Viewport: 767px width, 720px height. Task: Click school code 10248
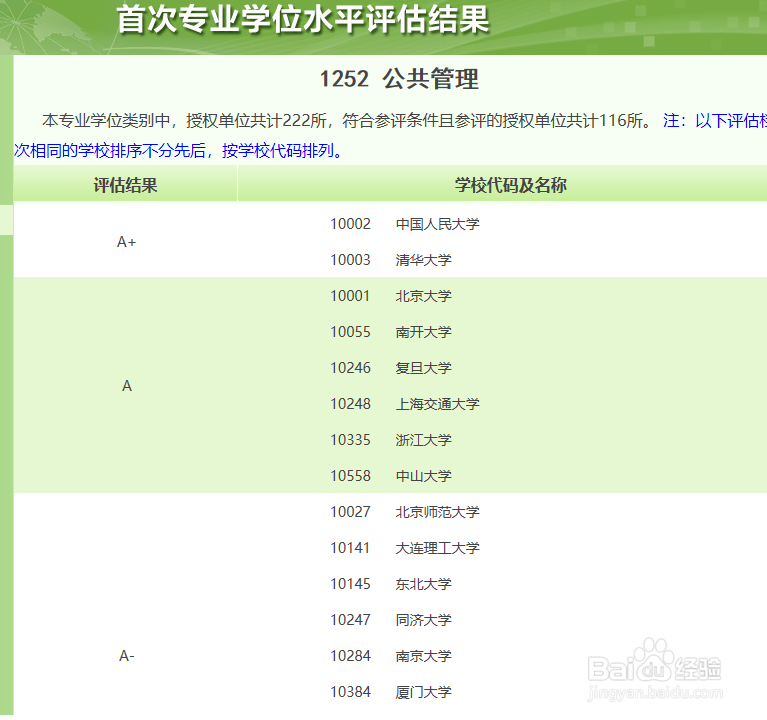(x=350, y=404)
